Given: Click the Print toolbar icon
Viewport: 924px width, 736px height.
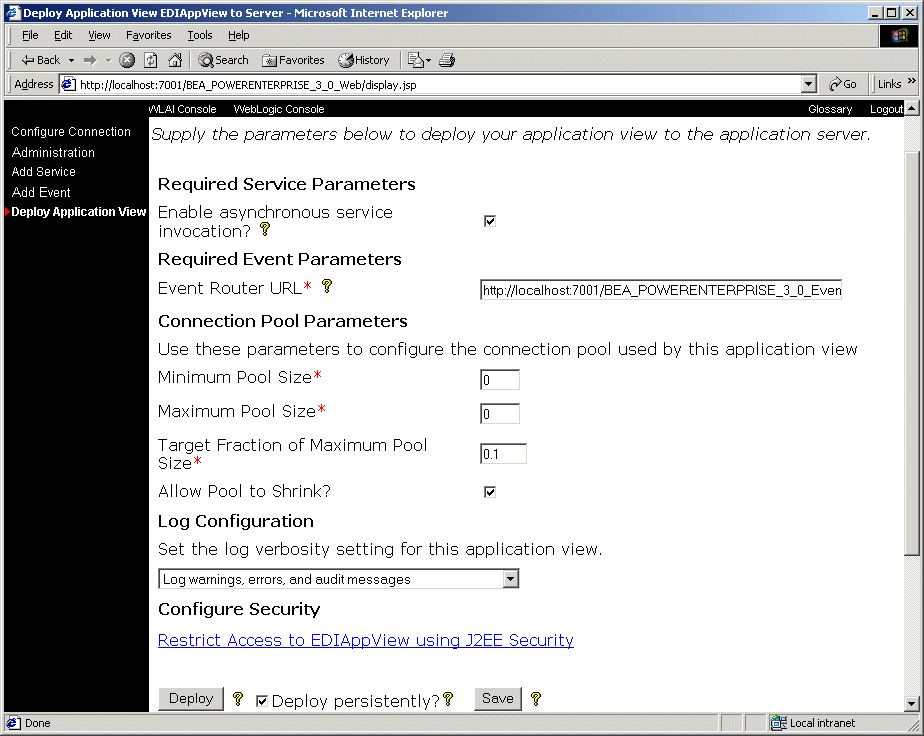Looking at the screenshot, I should pyautogui.click(x=447, y=60).
